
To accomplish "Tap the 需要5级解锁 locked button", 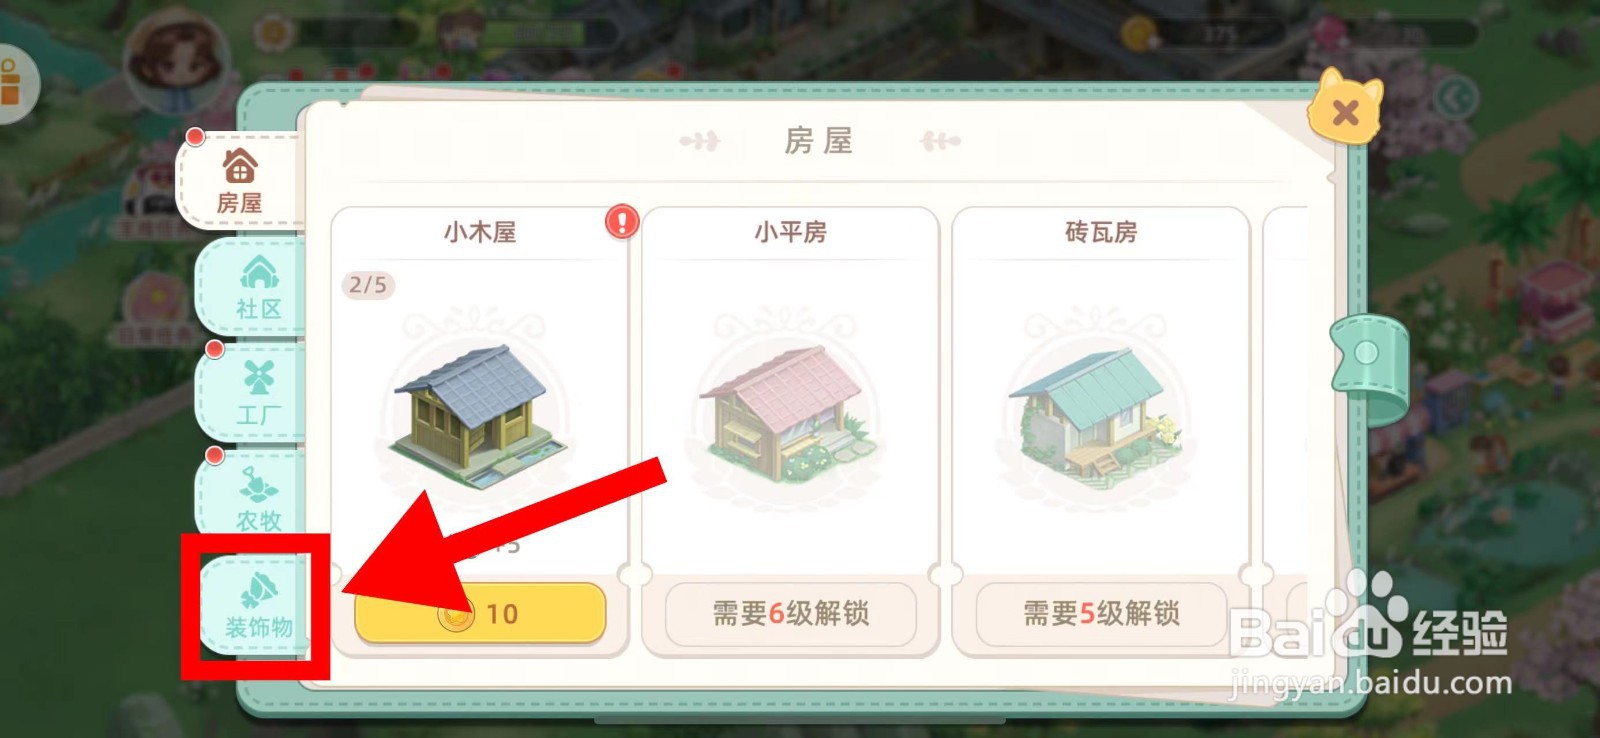I will pos(1101,613).
